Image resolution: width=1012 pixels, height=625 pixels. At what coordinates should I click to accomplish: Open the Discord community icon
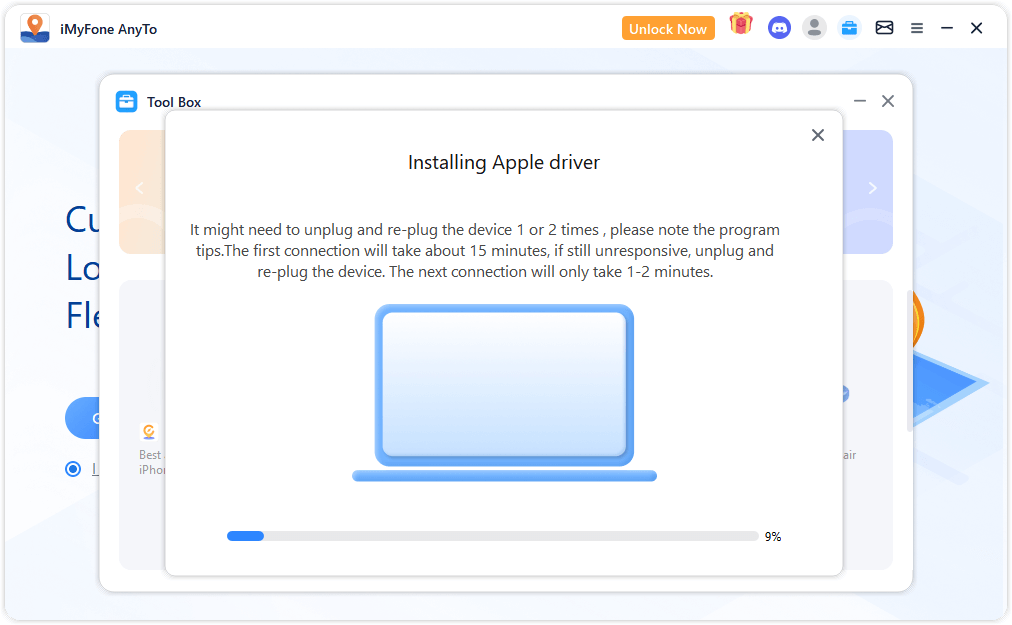(779, 28)
